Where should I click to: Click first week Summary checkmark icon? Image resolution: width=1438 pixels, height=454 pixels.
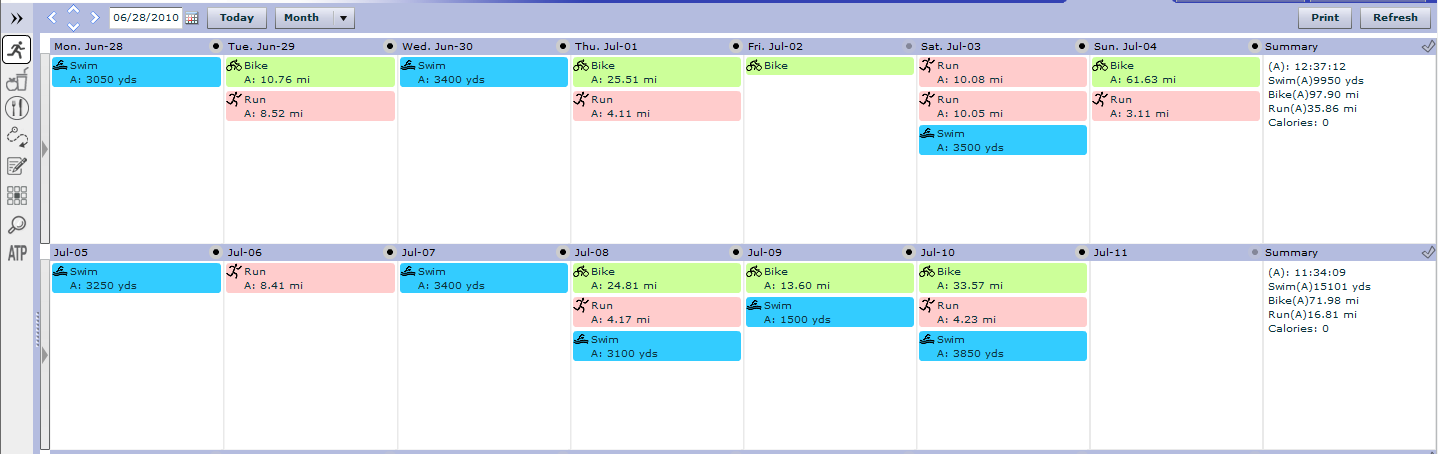pyautogui.click(x=1427, y=46)
